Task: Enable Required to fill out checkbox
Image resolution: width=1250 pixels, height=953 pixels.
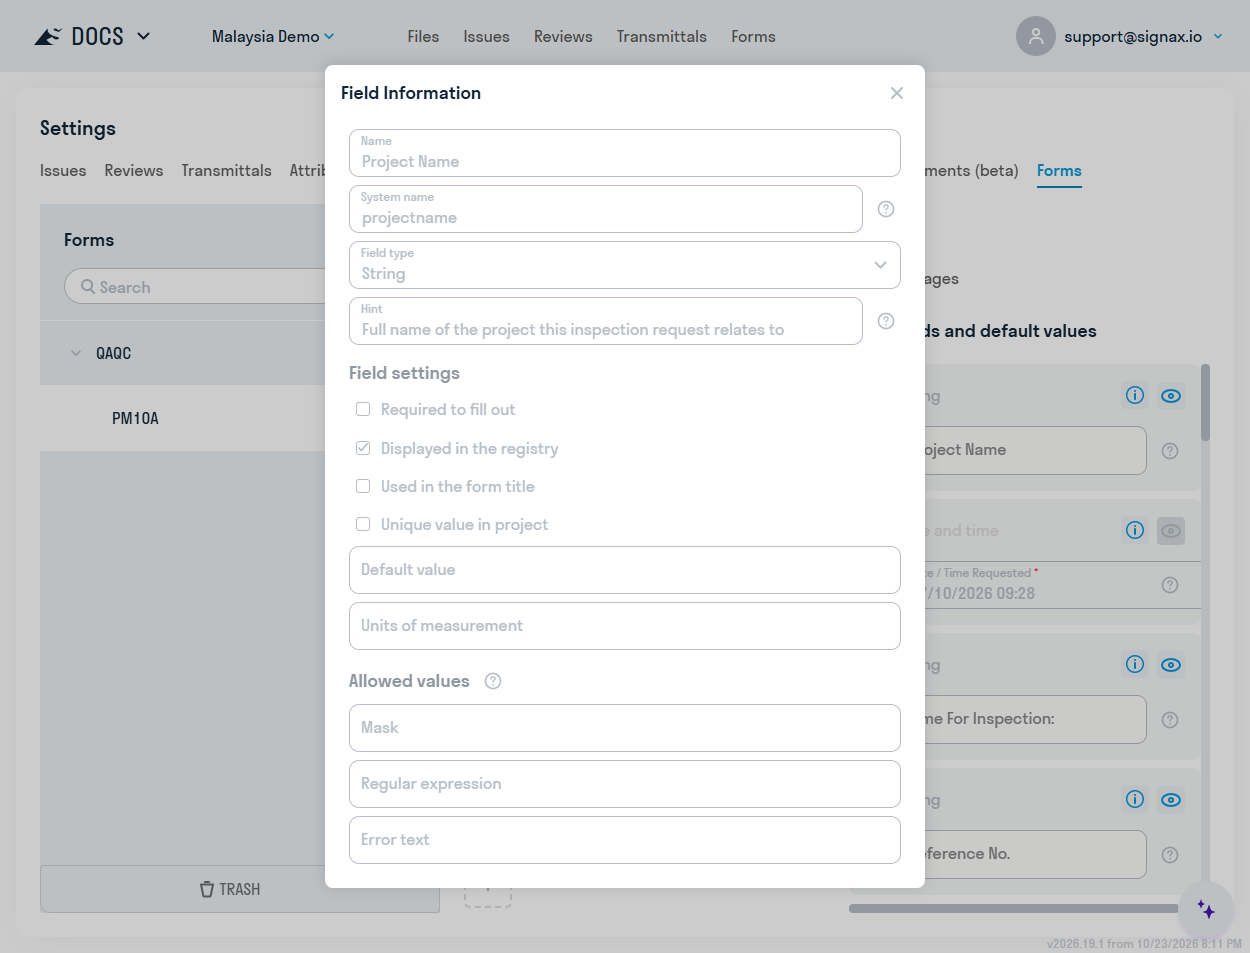Action: pos(363,409)
